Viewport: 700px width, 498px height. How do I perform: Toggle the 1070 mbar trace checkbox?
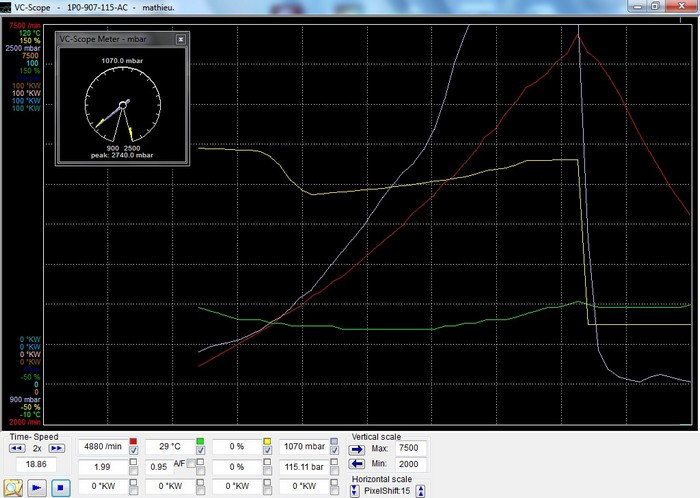coord(334,451)
